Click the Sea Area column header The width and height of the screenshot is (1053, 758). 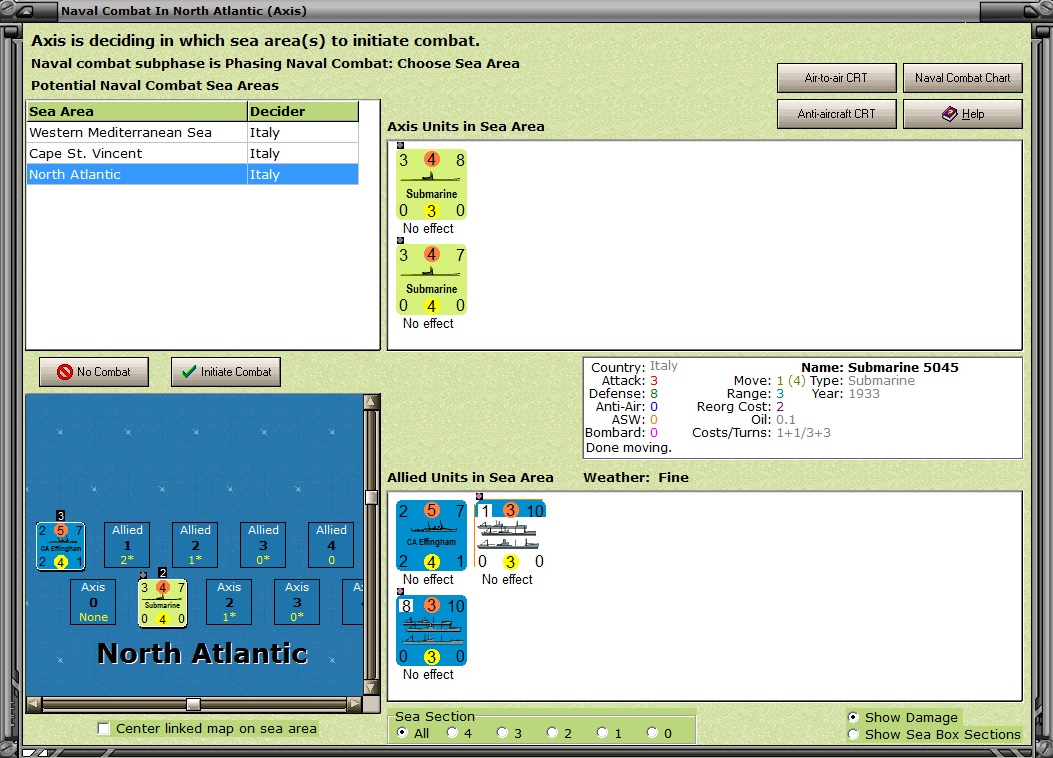pyautogui.click(x=137, y=111)
